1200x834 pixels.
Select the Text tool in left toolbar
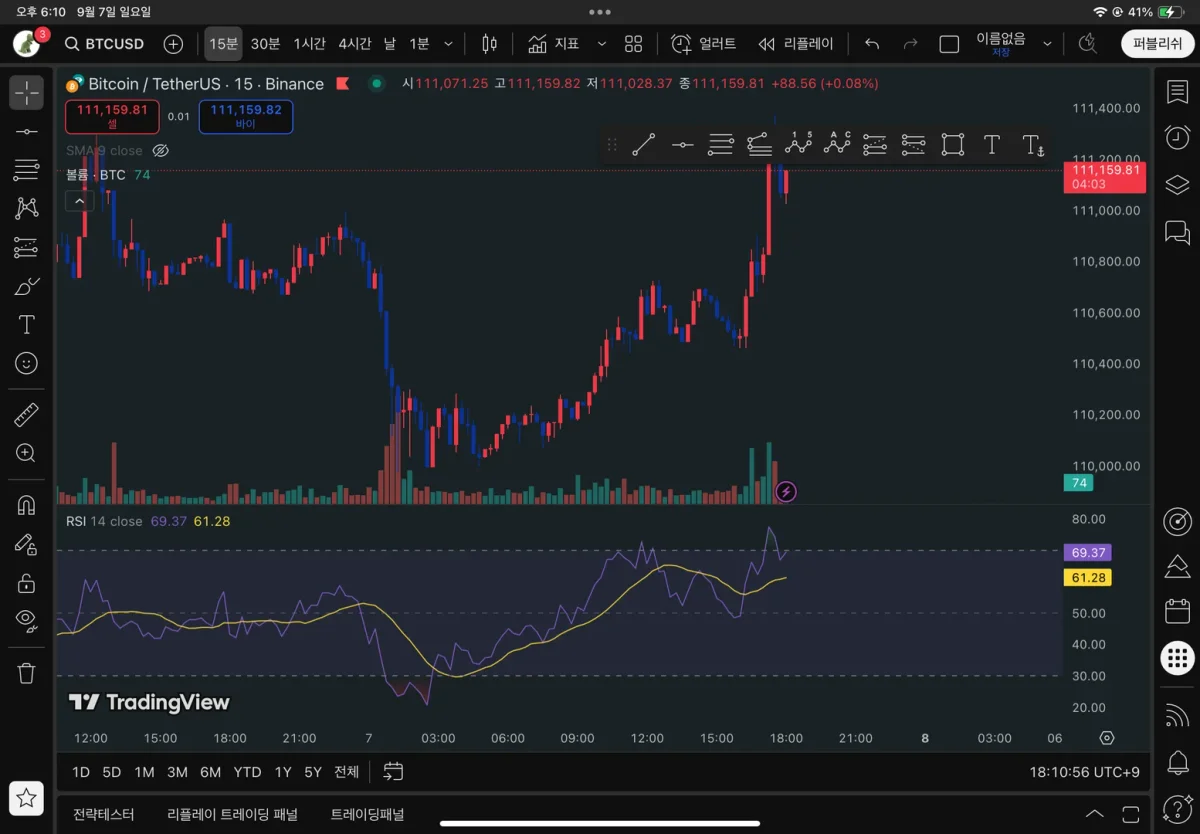click(26, 325)
